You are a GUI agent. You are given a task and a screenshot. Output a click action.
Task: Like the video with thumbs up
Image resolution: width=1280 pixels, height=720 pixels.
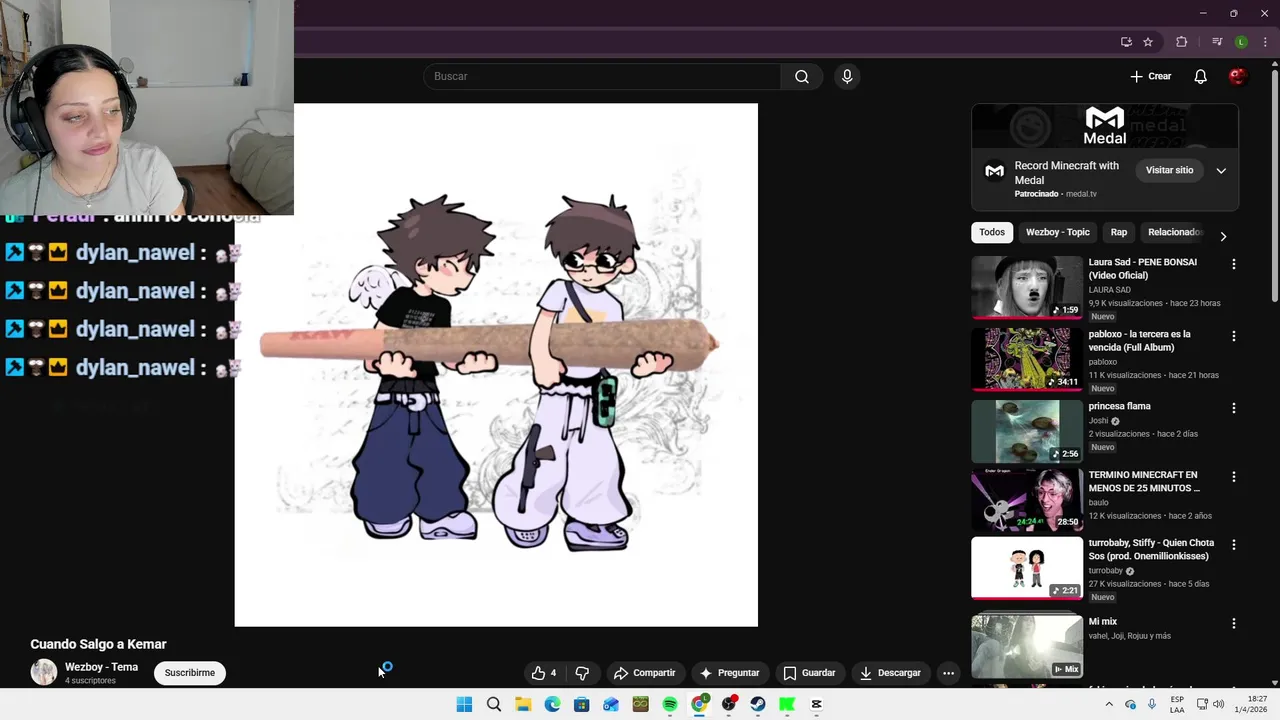(x=544, y=673)
